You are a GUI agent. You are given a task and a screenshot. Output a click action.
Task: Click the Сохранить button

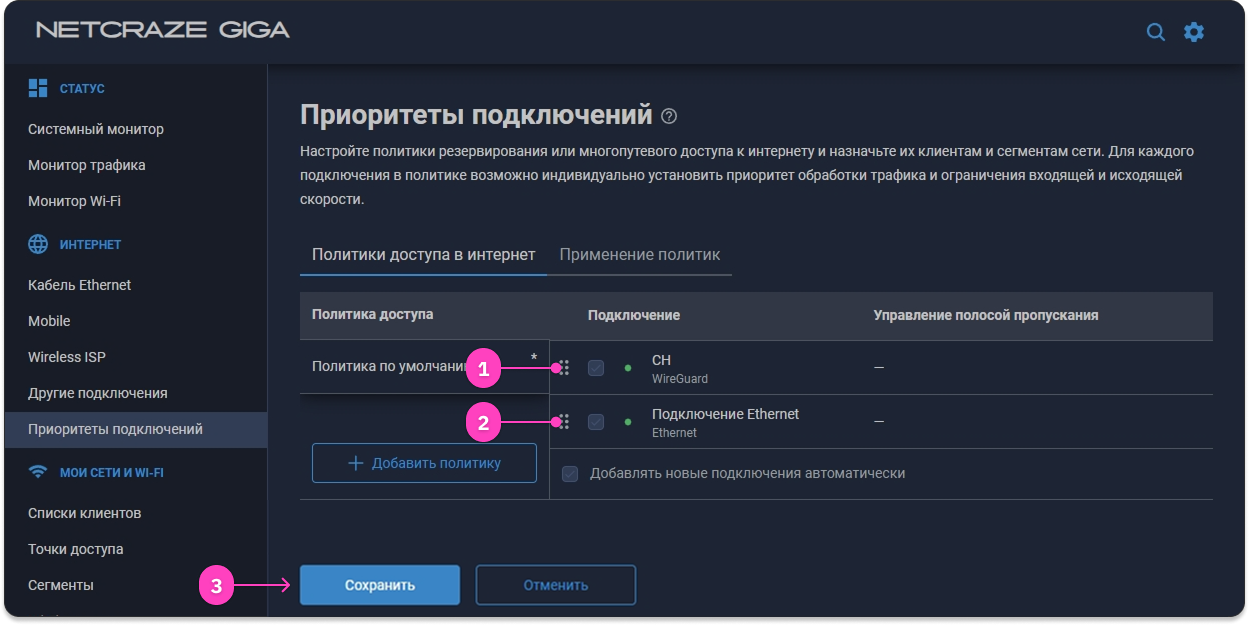(380, 585)
